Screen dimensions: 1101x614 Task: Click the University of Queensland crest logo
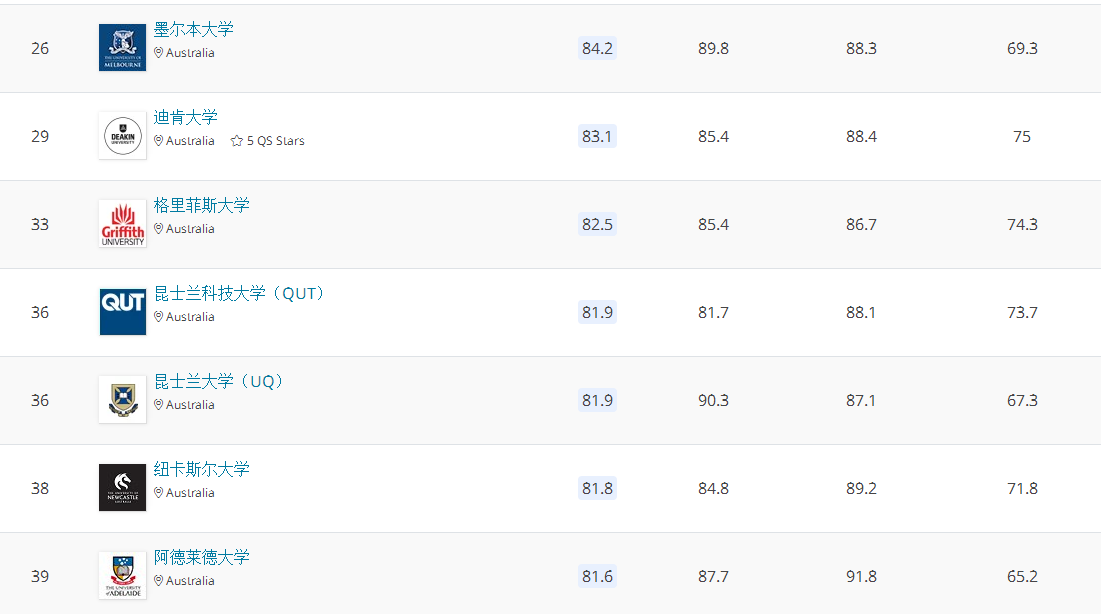point(122,400)
